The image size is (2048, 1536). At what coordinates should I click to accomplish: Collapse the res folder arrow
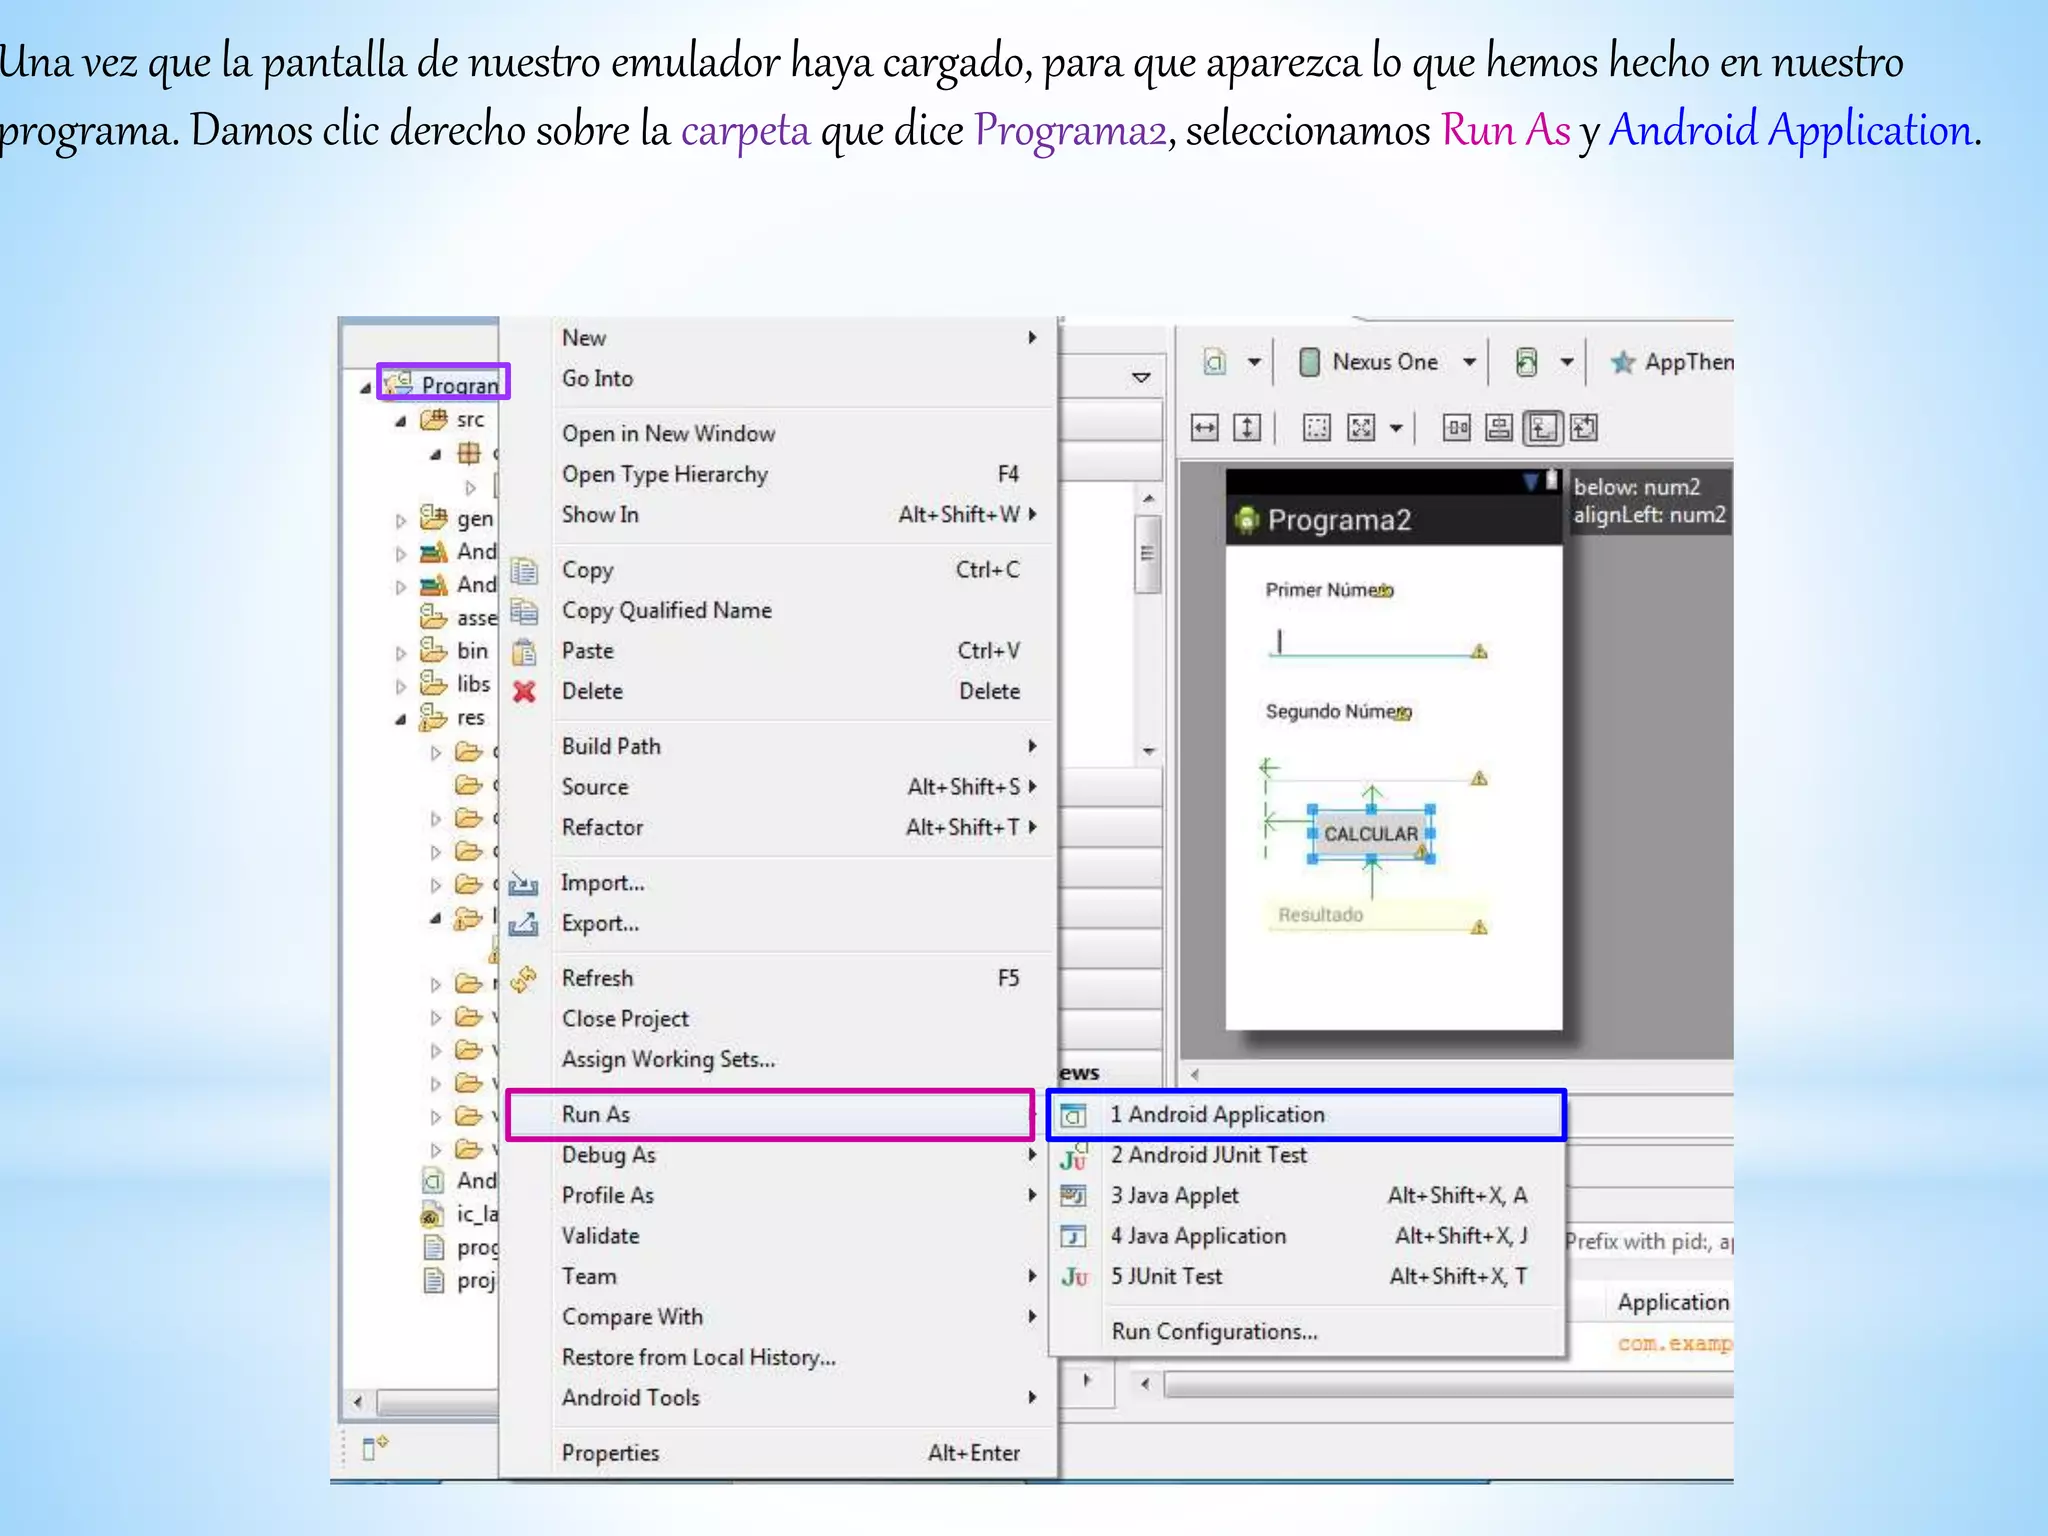click(400, 719)
